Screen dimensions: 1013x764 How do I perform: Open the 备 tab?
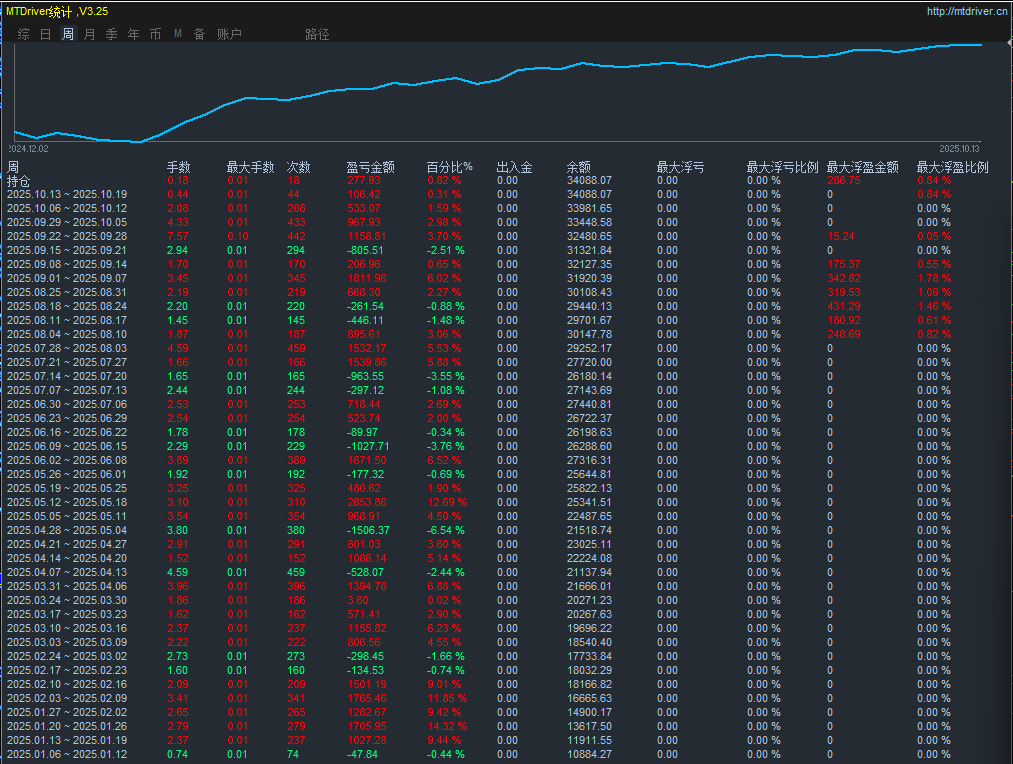(x=199, y=34)
